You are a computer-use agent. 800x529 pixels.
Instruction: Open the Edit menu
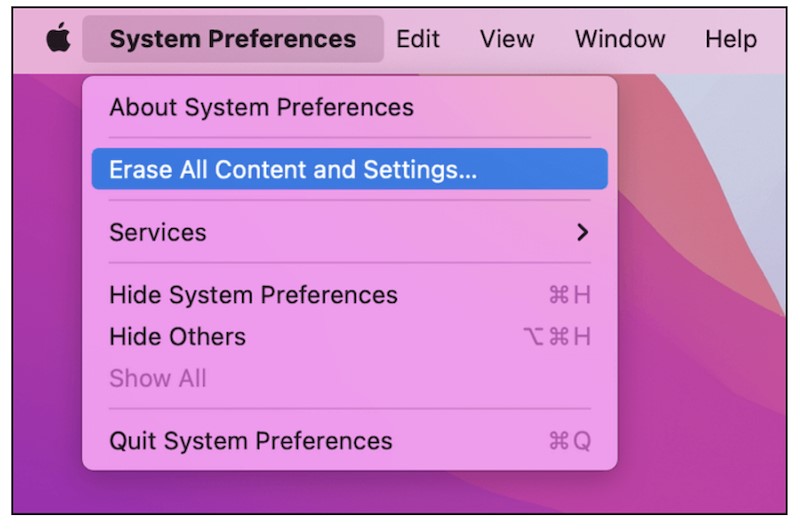click(x=418, y=40)
